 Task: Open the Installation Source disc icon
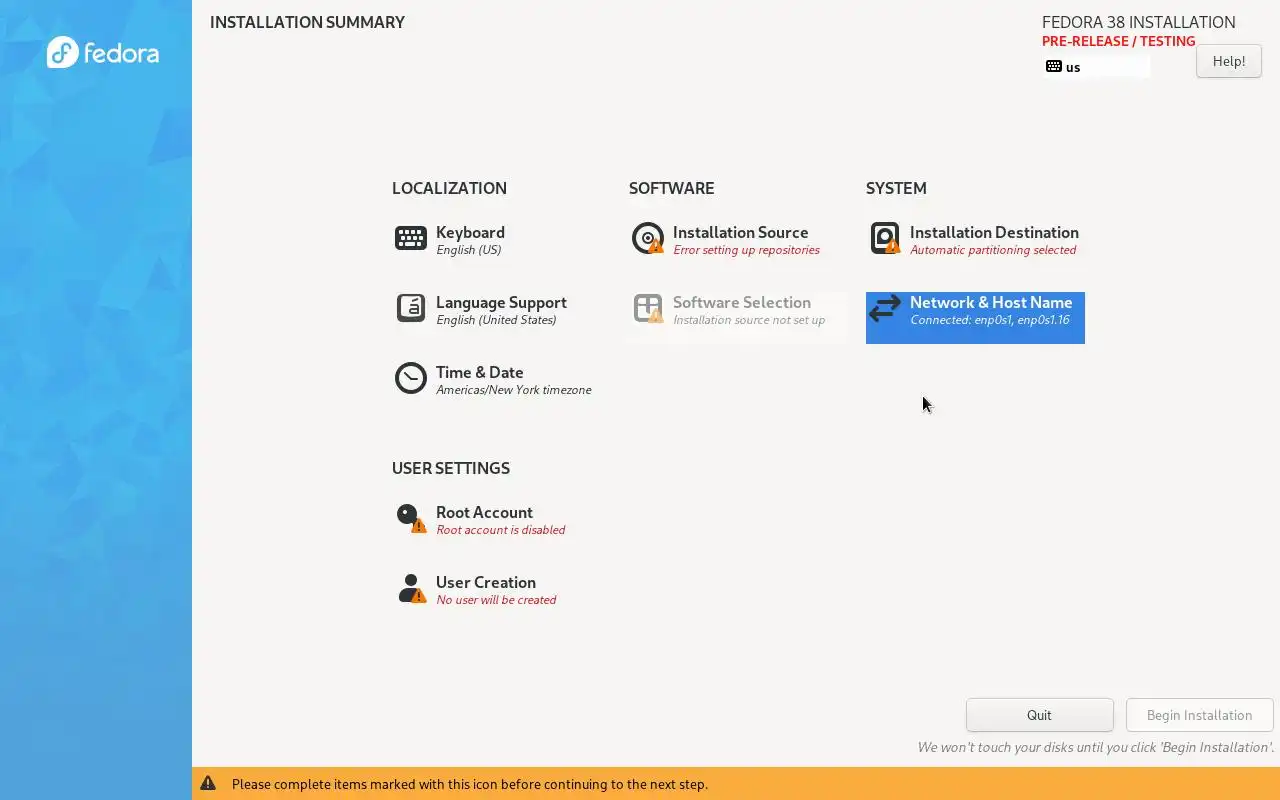click(648, 238)
